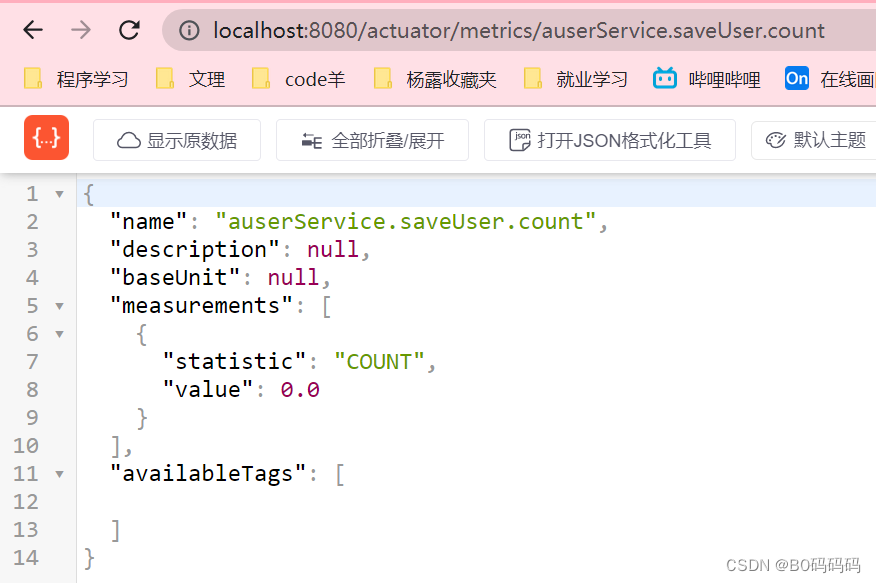
Task: Click the null value of baseUnit
Action: click(x=293, y=278)
